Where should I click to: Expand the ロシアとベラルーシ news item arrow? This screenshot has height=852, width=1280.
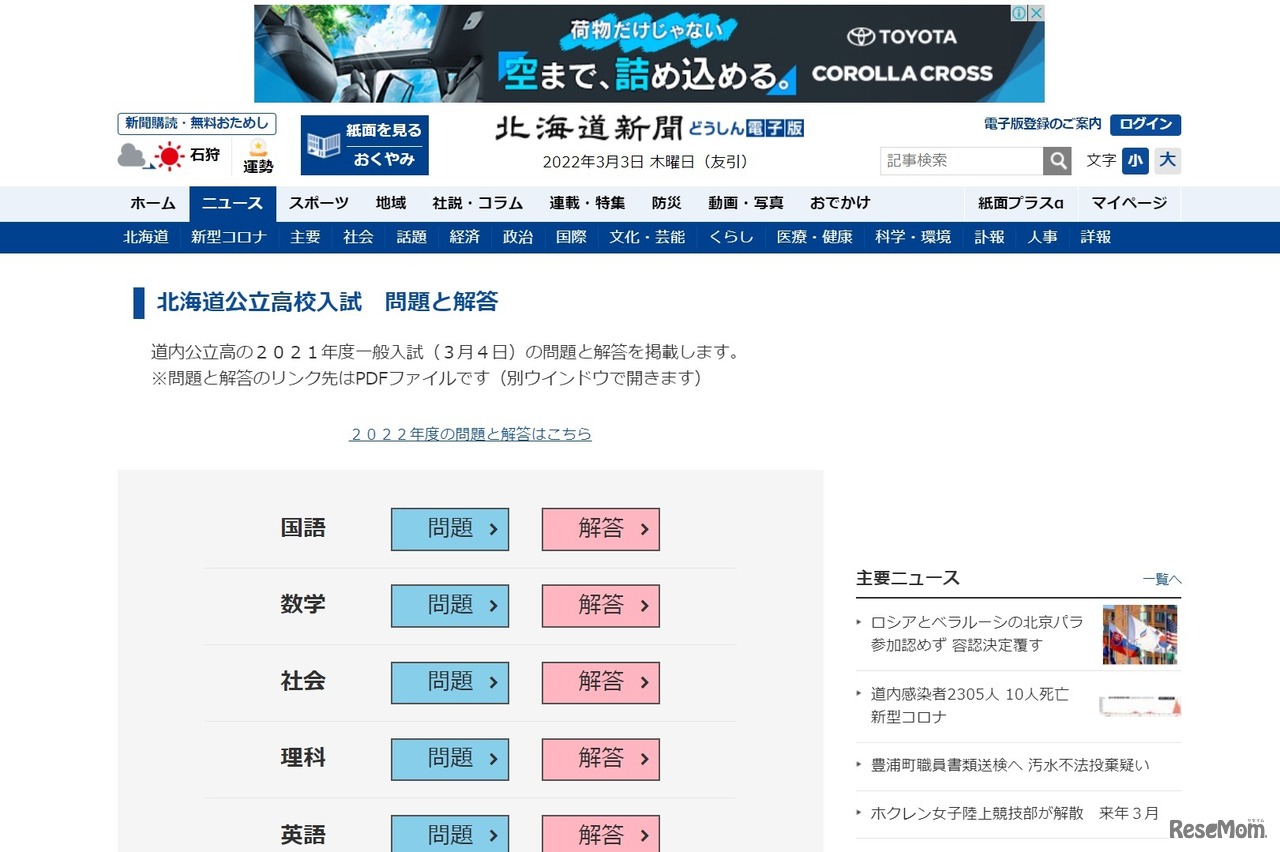858,622
